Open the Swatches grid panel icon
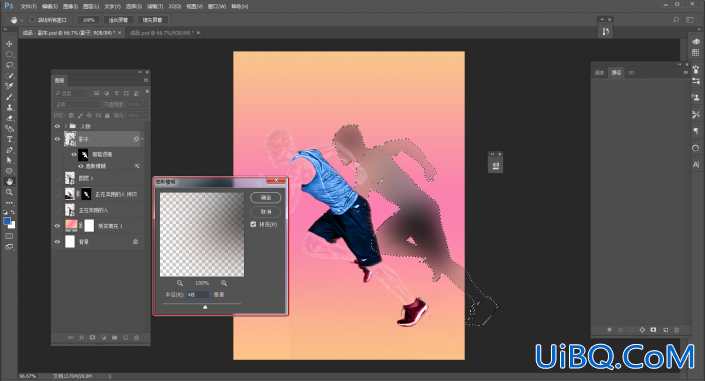 coord(696,53)
